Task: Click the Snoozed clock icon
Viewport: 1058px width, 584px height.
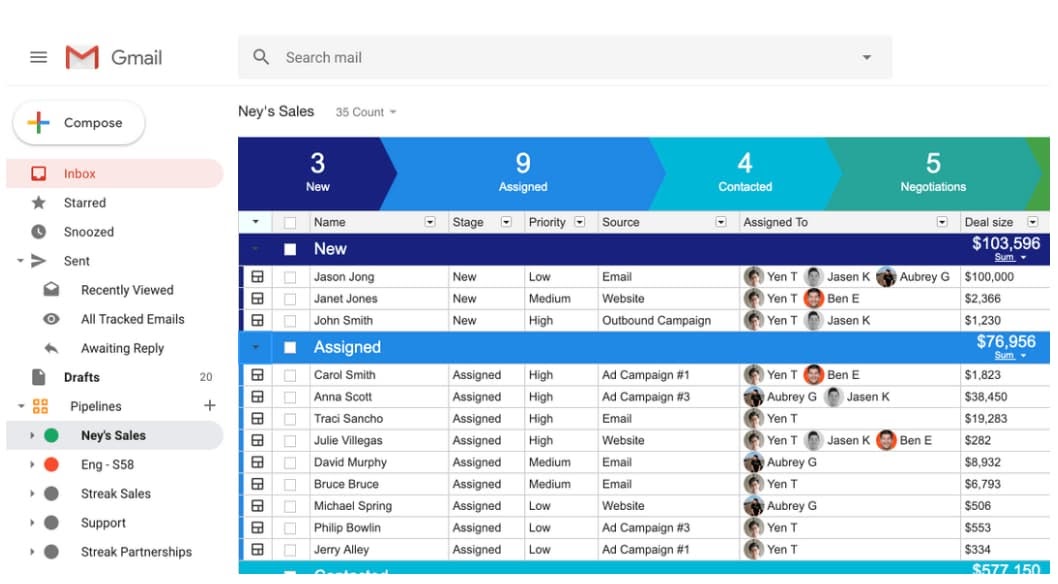Action: pyautogui.click(x=38, y=231)
